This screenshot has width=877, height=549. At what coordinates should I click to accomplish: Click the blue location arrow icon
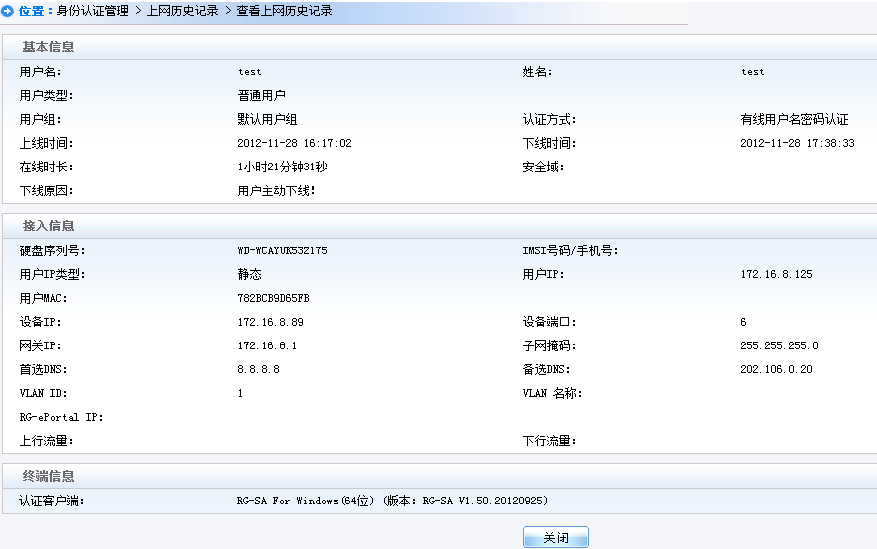pos(8,11)
